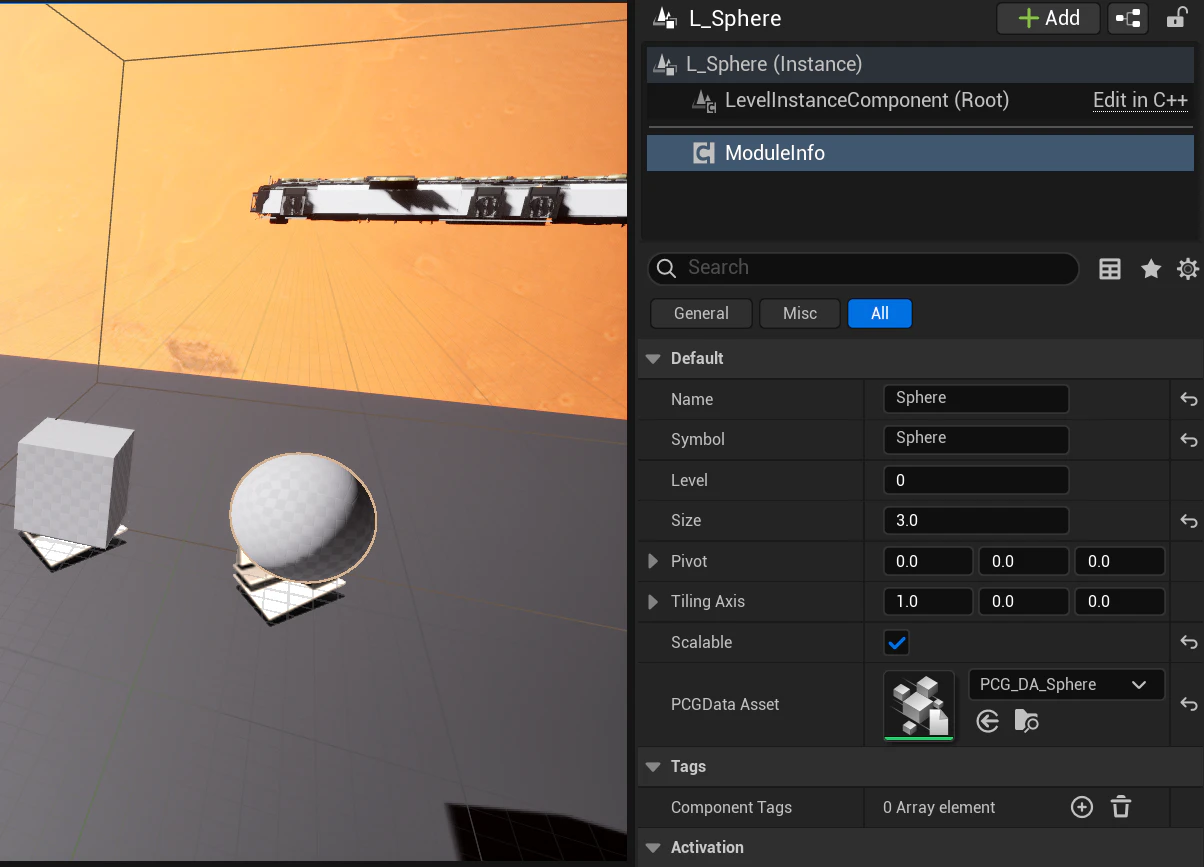
Task: Open the PCG_DA_Sphere asset dropdown
Action: [x=1066, y=685]
